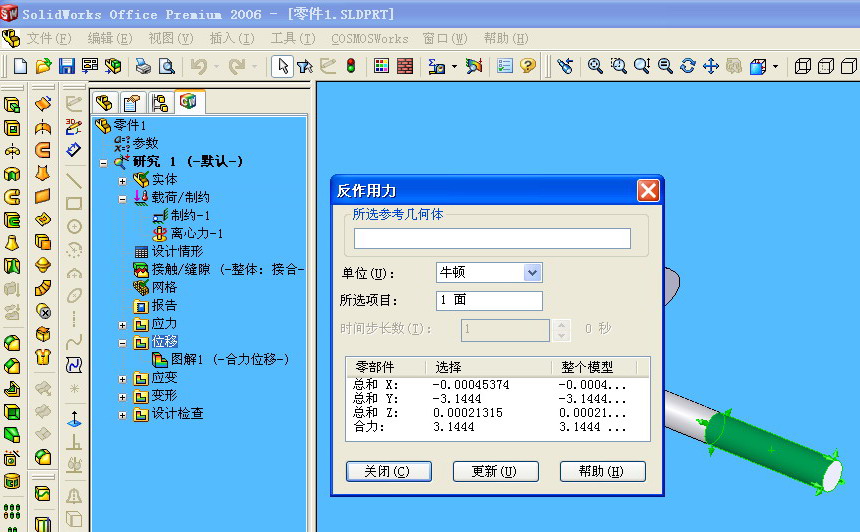Expand the 应变 results folder
The height and width of the screenshot is (532, 860).
[x=122, y=379]
